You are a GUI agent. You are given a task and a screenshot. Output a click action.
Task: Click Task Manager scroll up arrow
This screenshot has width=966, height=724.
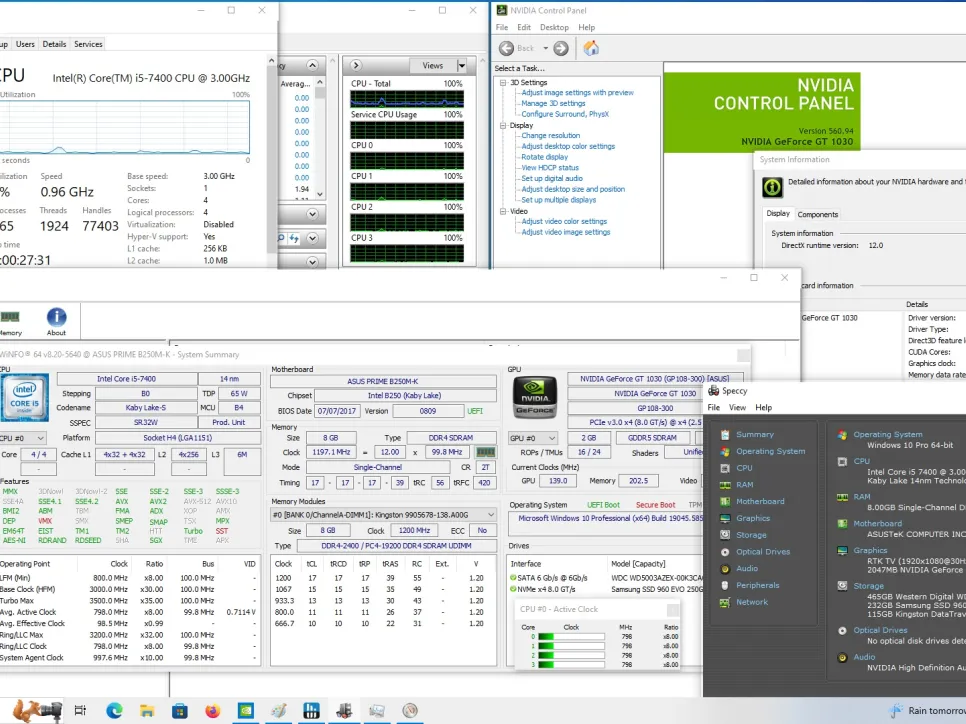272,60
